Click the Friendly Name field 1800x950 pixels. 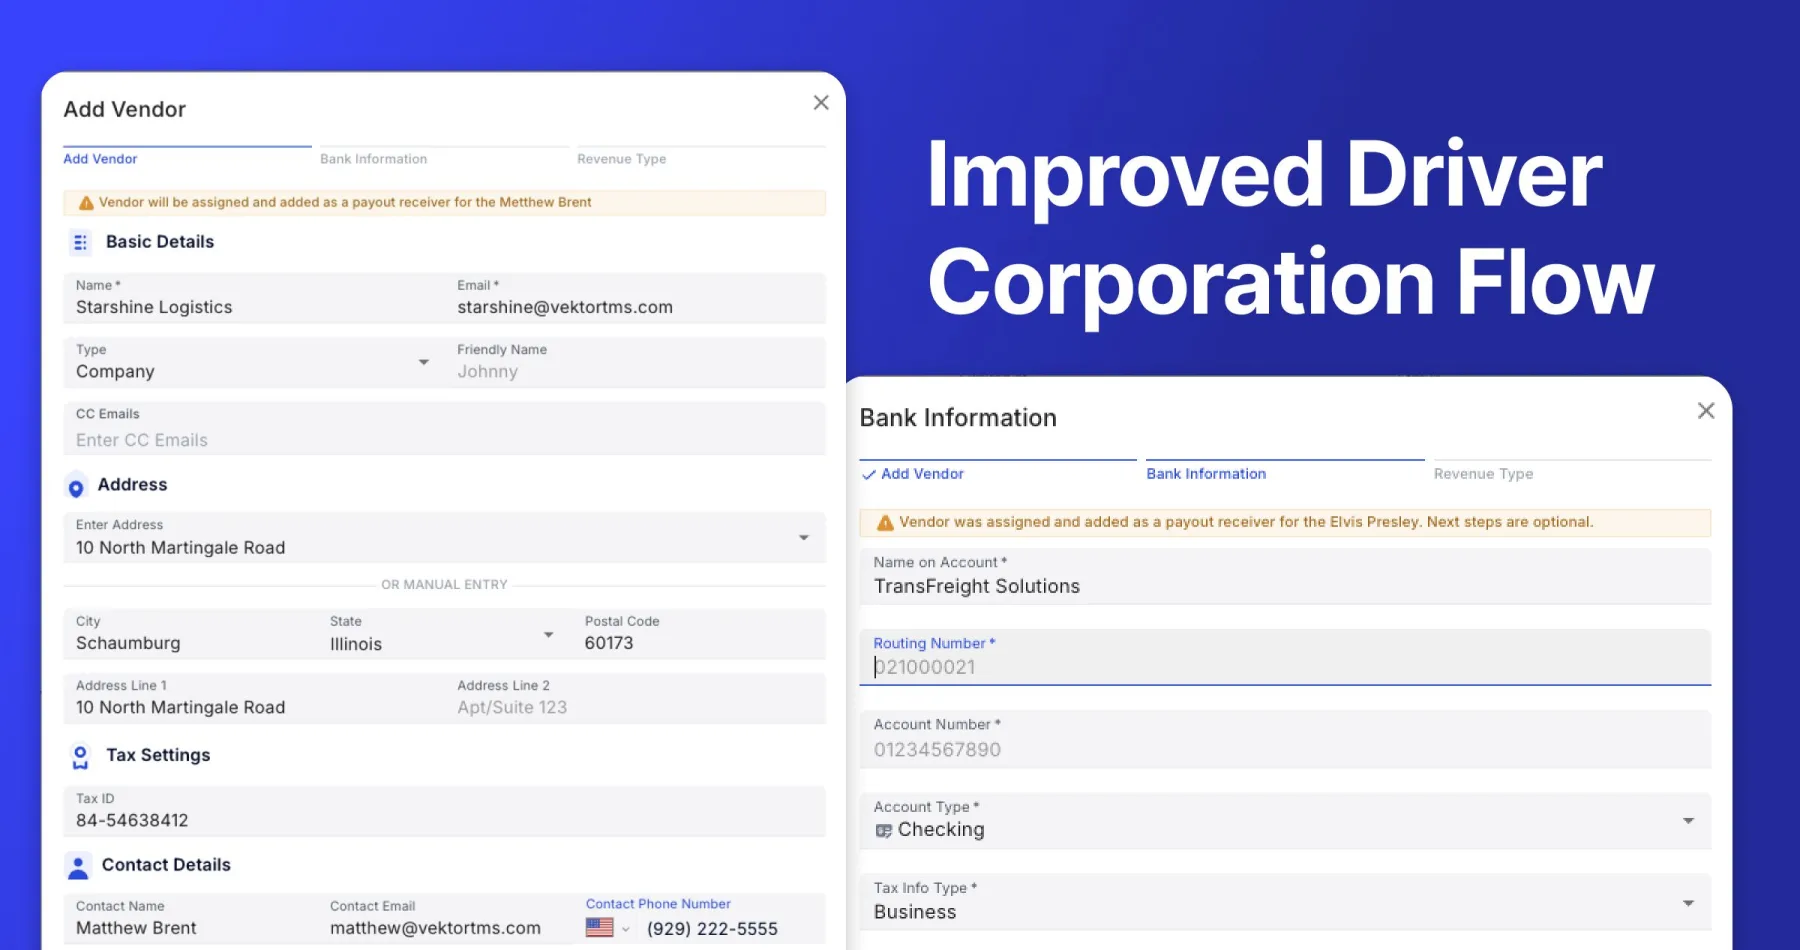636,362
